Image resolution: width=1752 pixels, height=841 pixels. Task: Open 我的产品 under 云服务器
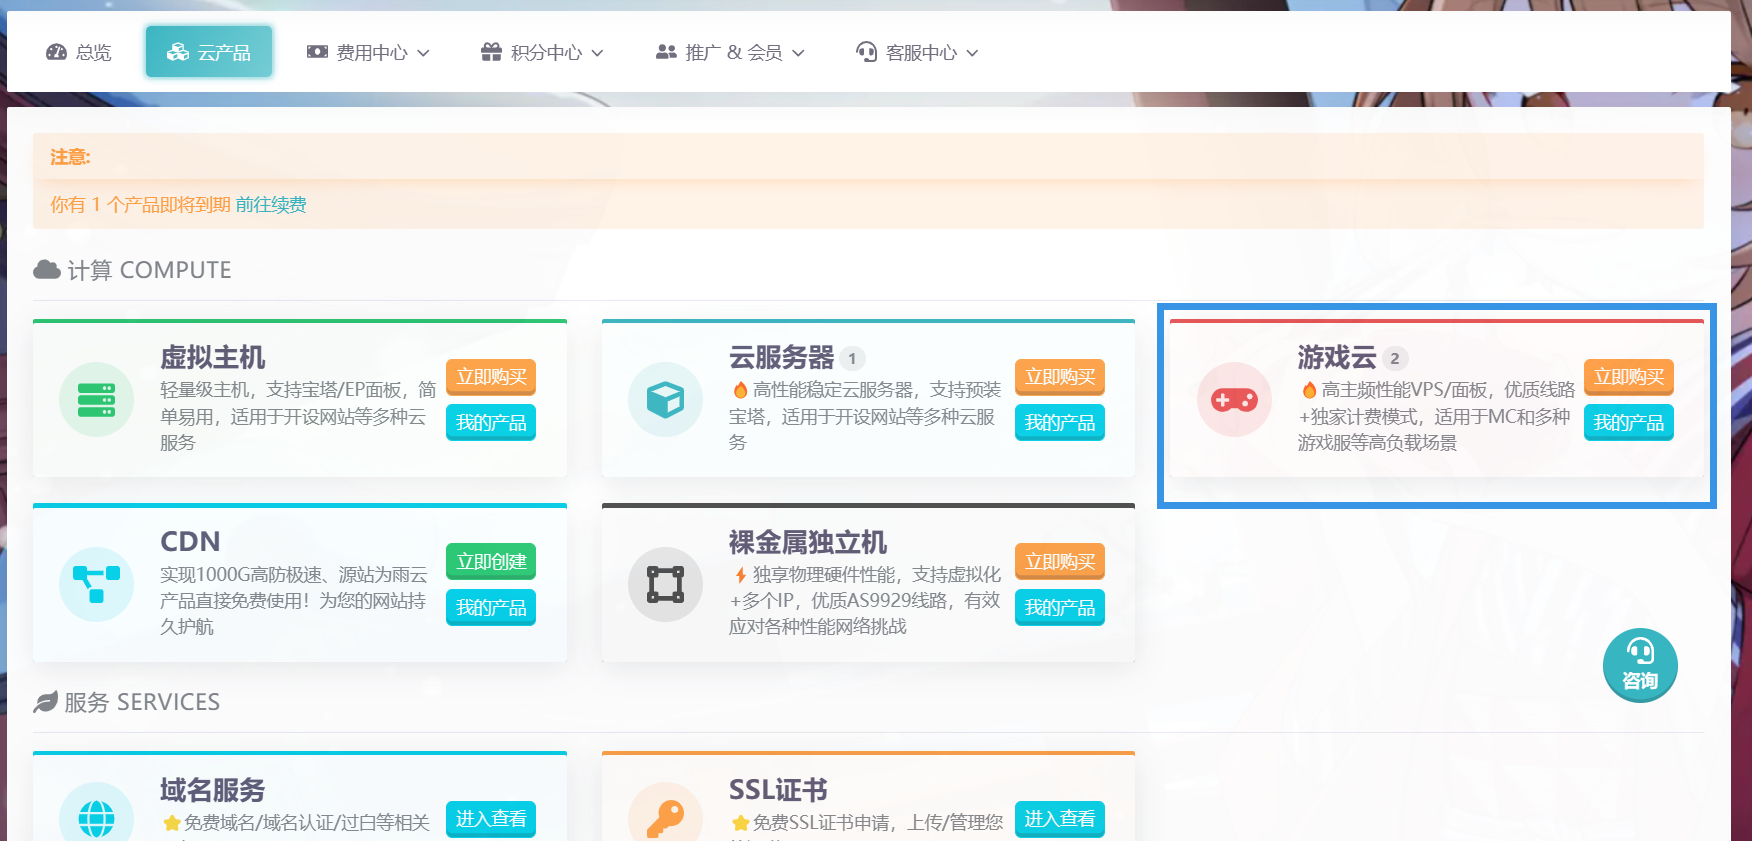[x=1059, y=423]
